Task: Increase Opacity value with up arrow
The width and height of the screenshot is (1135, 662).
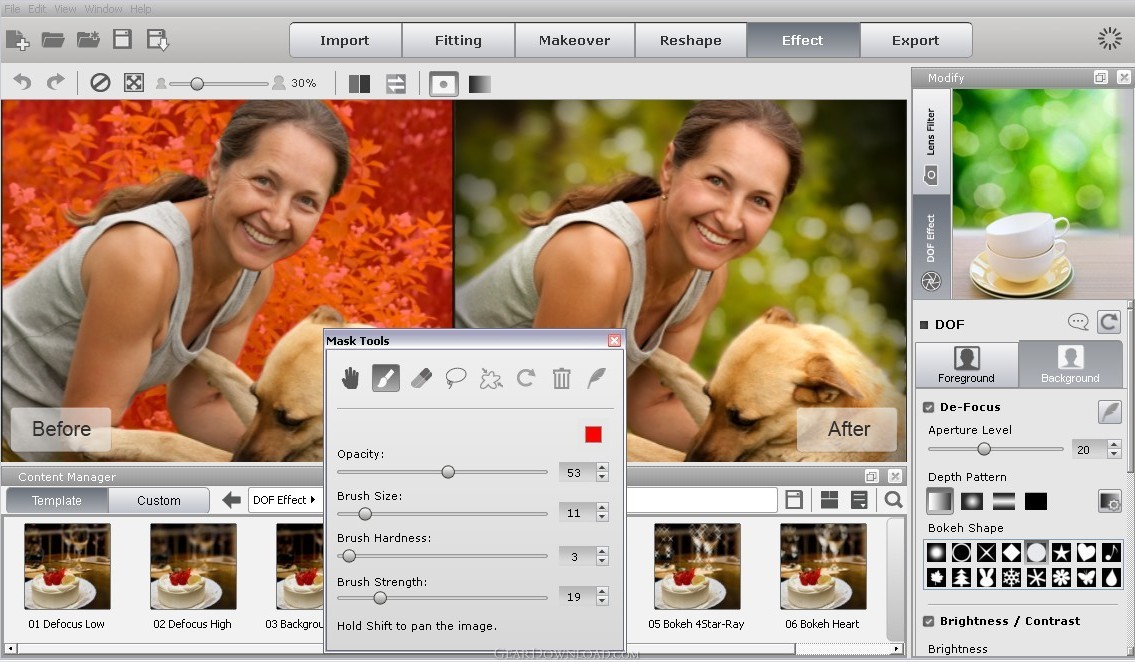Action: [602, 467]
